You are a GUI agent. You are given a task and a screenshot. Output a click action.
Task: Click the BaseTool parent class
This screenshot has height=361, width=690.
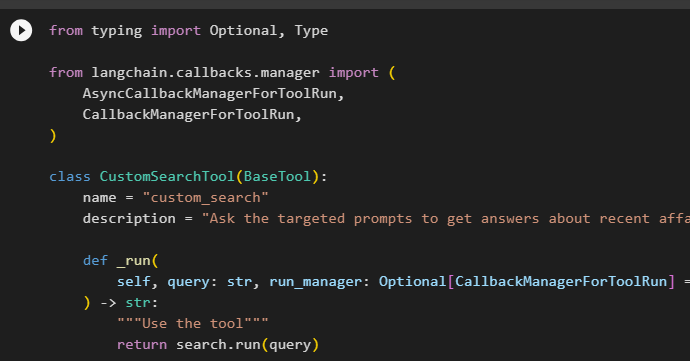[277, 177]
